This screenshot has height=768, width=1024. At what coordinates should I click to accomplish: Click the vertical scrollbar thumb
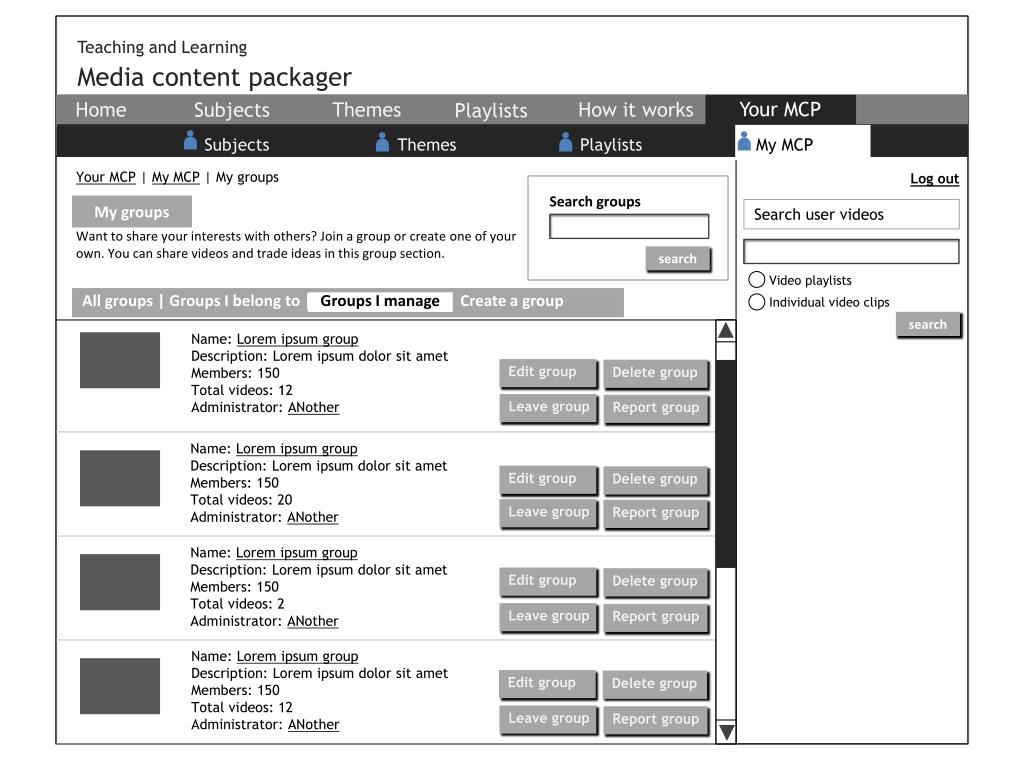click(x=726, y=464)
